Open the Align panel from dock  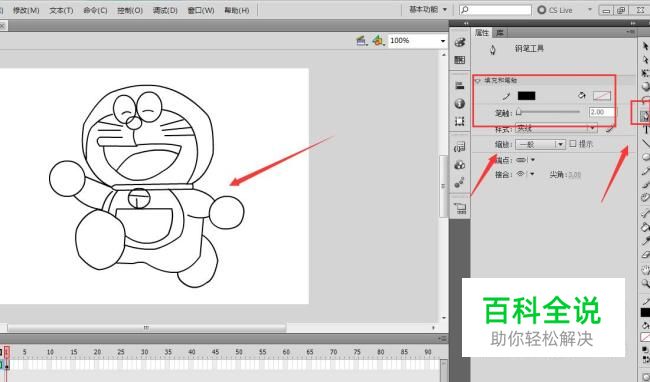[x=460, y=86]
